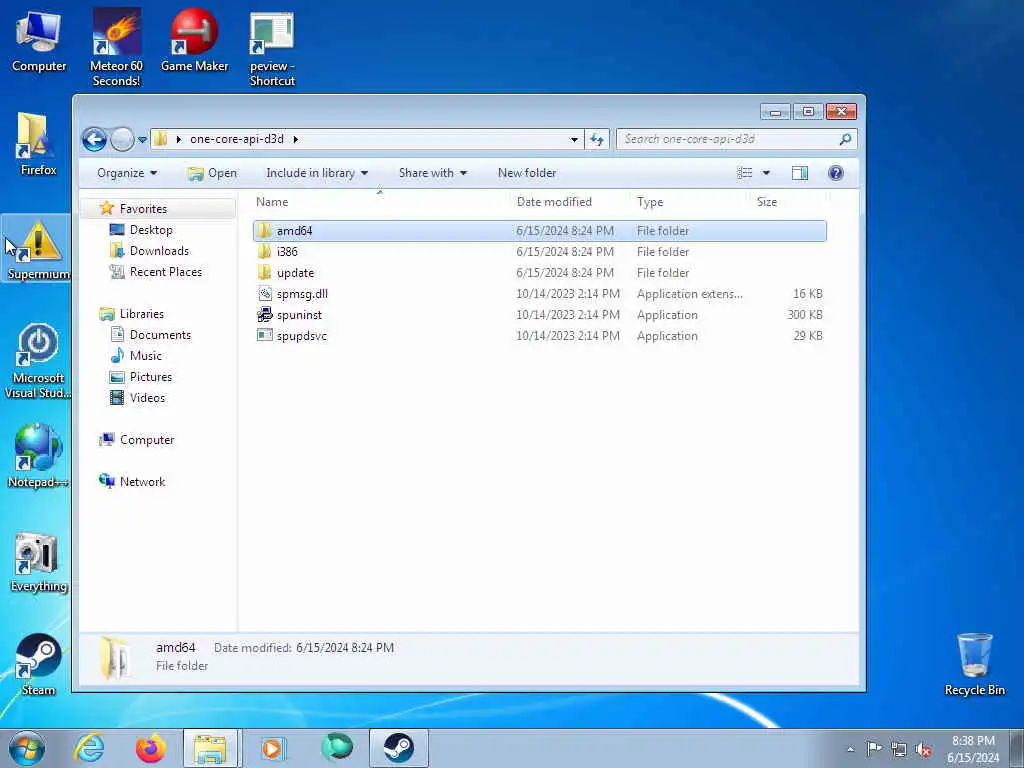Viewport: 1024px width, 768px height.
Task: Click the network tray icon
Action: coord(899,750)
